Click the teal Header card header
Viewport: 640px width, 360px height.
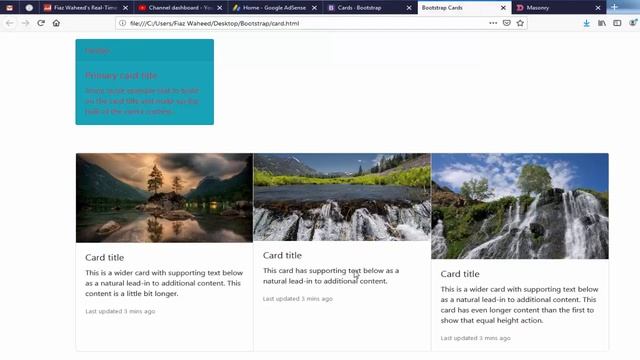[144, 50]
